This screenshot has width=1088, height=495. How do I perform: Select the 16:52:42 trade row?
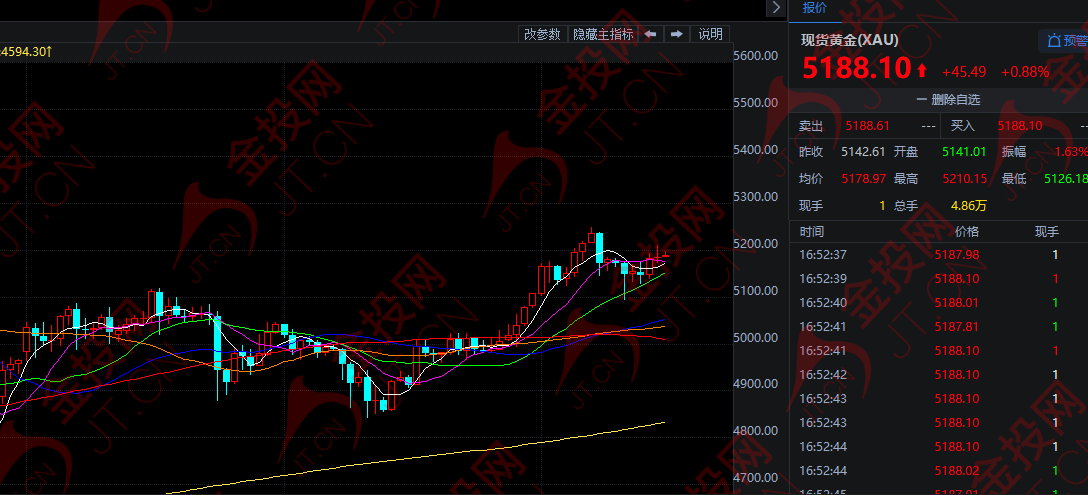pos(939,374)
